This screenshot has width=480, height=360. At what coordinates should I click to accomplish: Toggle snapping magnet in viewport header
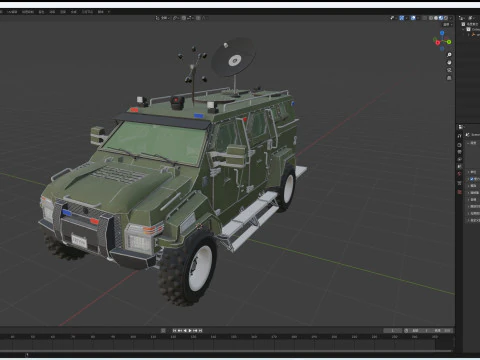184,18
